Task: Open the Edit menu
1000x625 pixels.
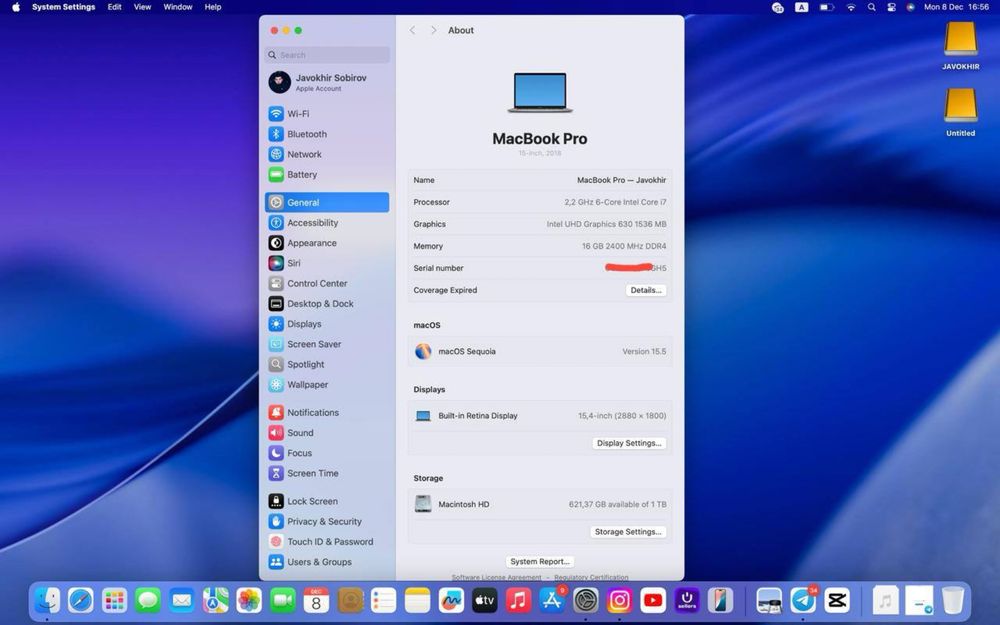Action: pyautogui.click(x=114, y=7)
